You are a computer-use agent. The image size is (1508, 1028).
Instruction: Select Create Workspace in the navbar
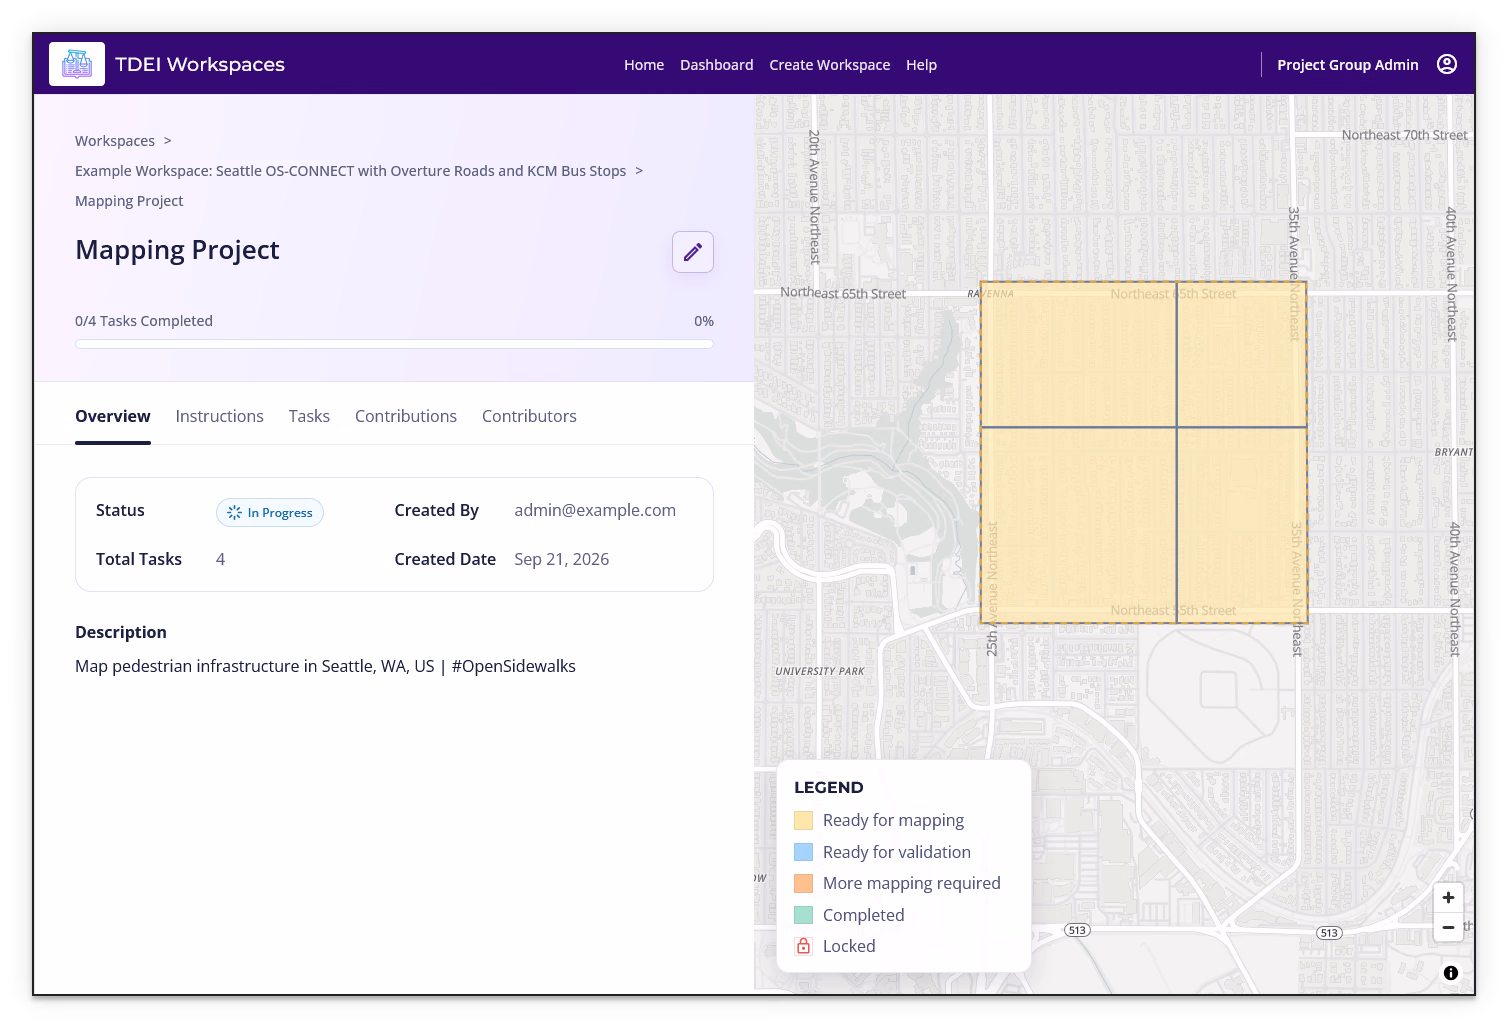coord(830,65)
